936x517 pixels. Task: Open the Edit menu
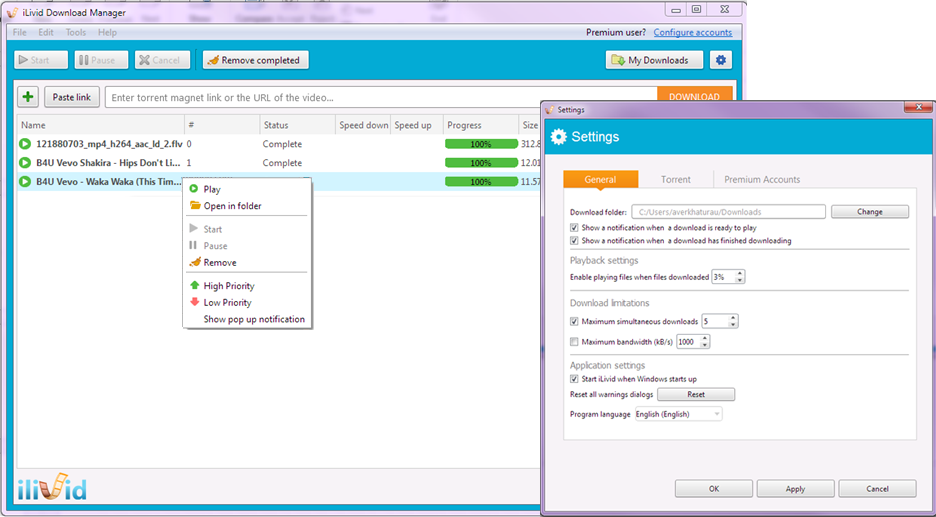coord(46,32)
